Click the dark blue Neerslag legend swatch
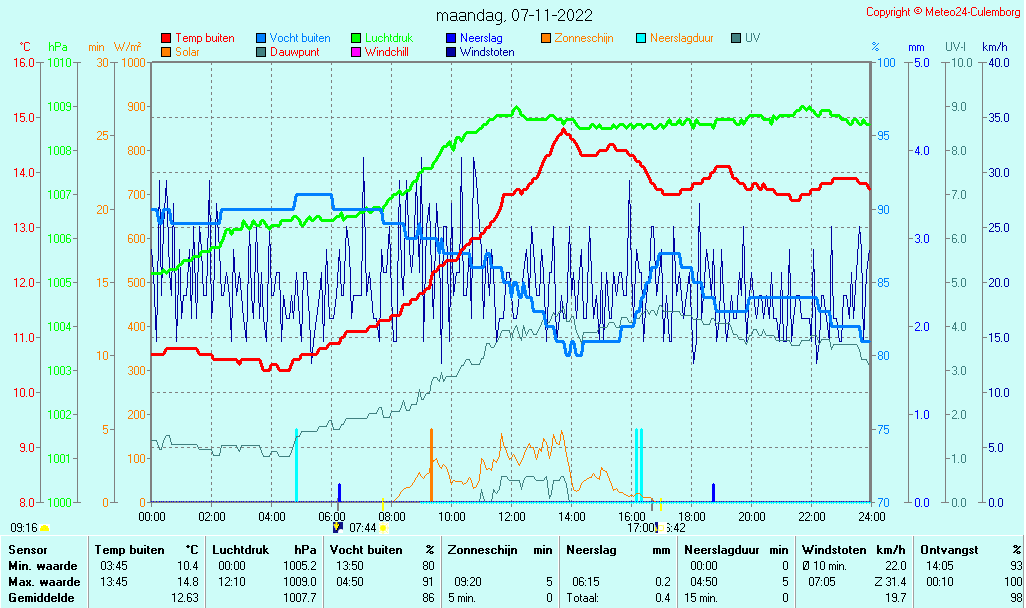Image resolution: width=1026 pixels, height=608 pixels. [x=451, y=39]
